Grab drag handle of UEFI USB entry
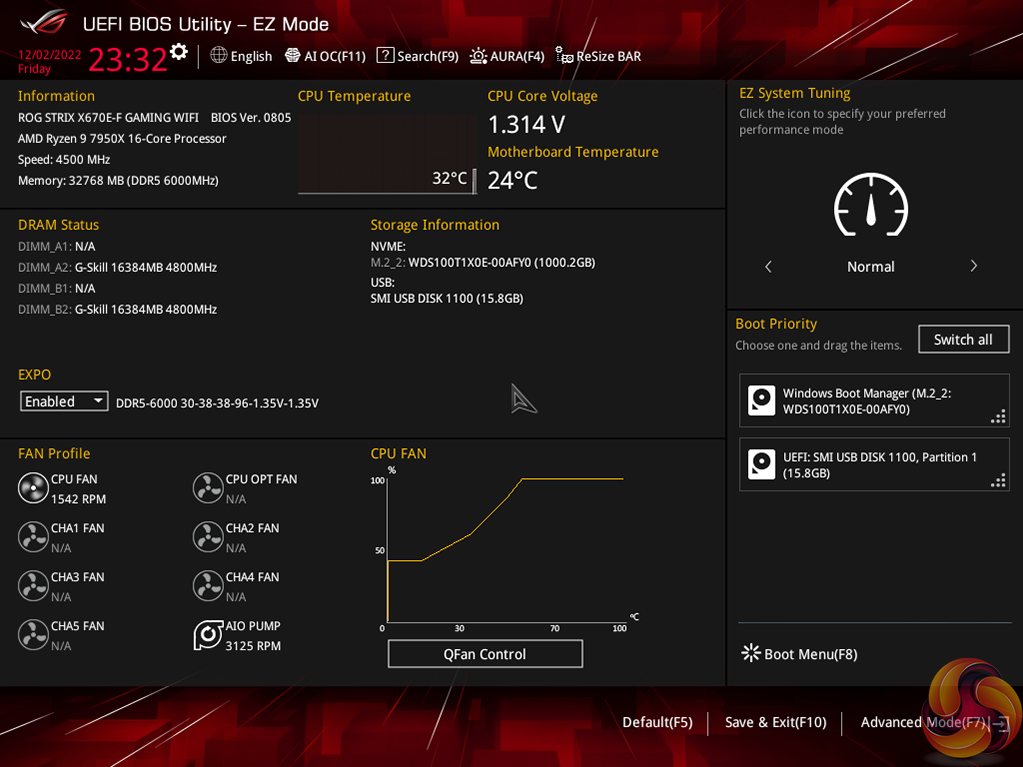Screen dimensions: 1023x767 [x=998, y=481]
